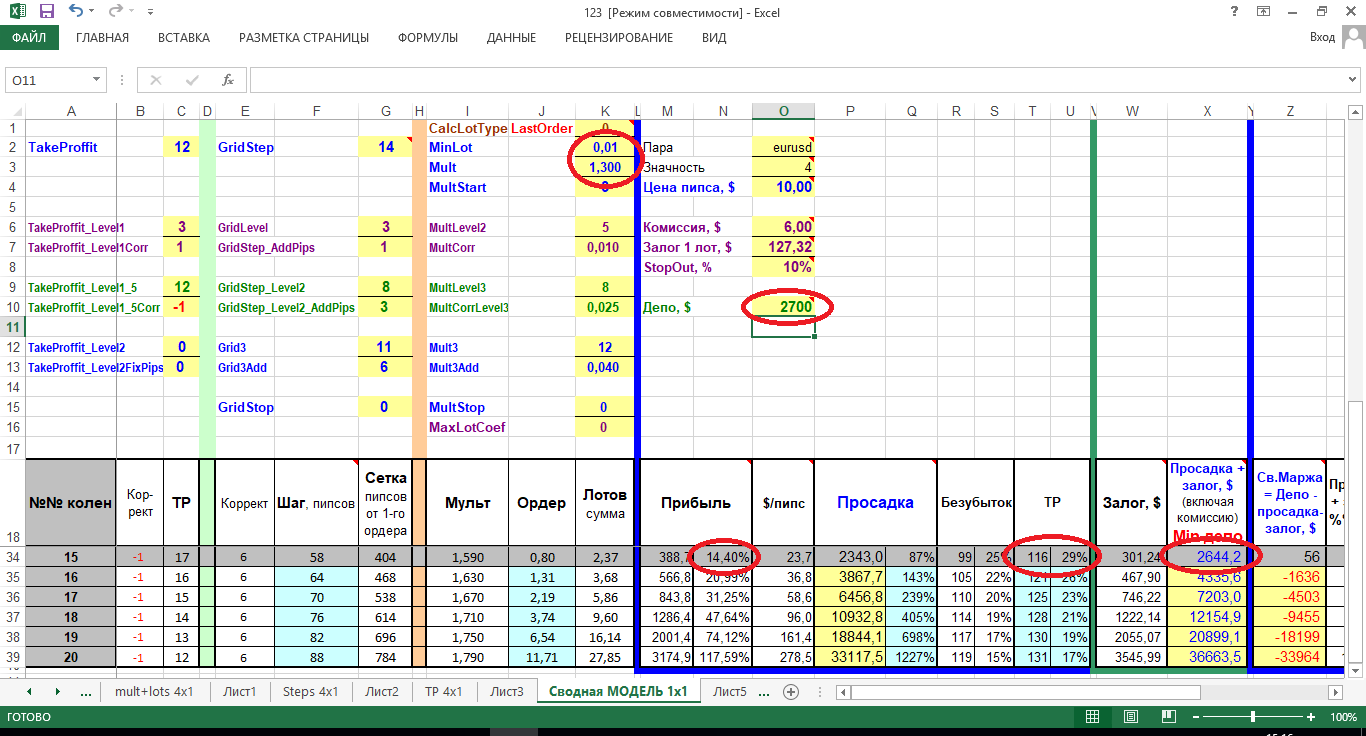Viewport: 1366px width, 736px height.
Task: Click the Insert Function fx icon
Action: [228, 80]
